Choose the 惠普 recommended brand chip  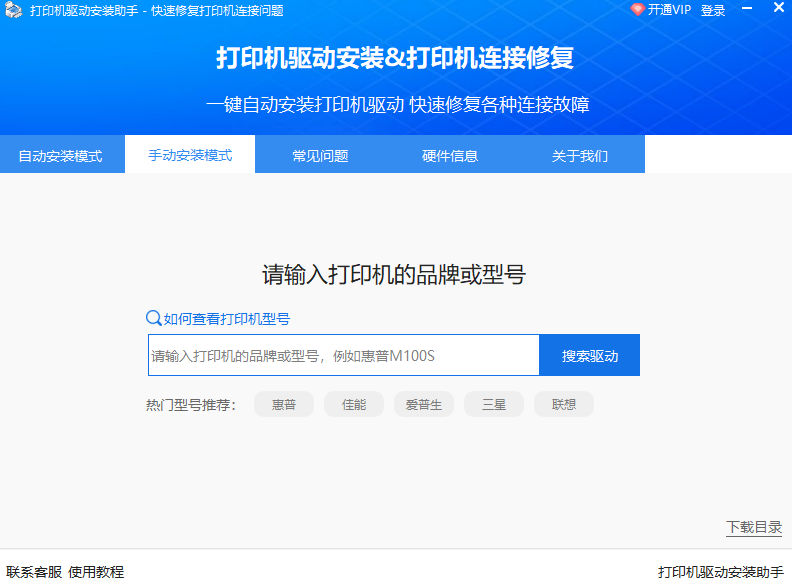click(284, 405)
